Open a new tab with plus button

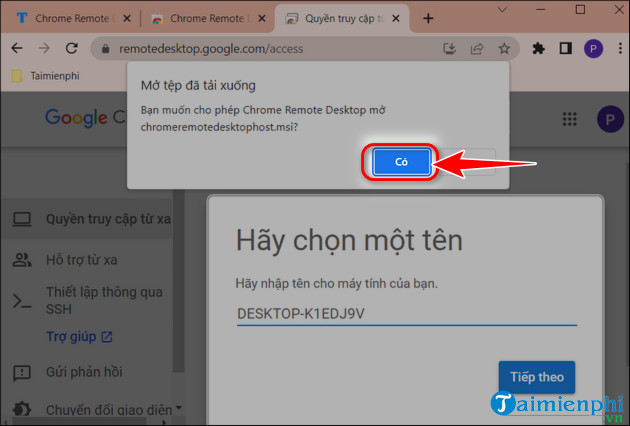[x=428, y=18]
